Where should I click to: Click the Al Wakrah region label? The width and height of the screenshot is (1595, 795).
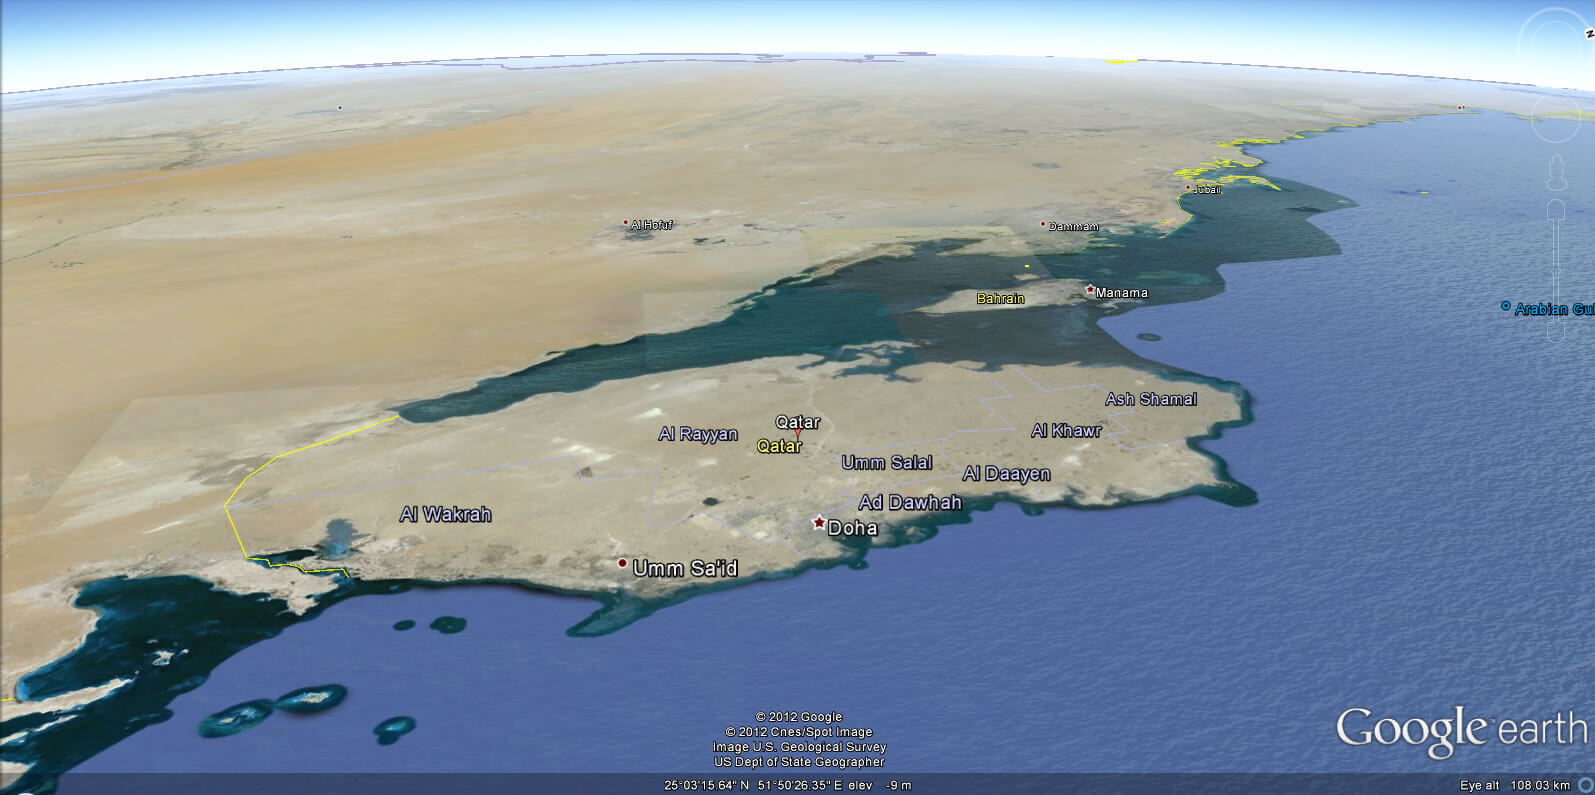coord(445,514)
